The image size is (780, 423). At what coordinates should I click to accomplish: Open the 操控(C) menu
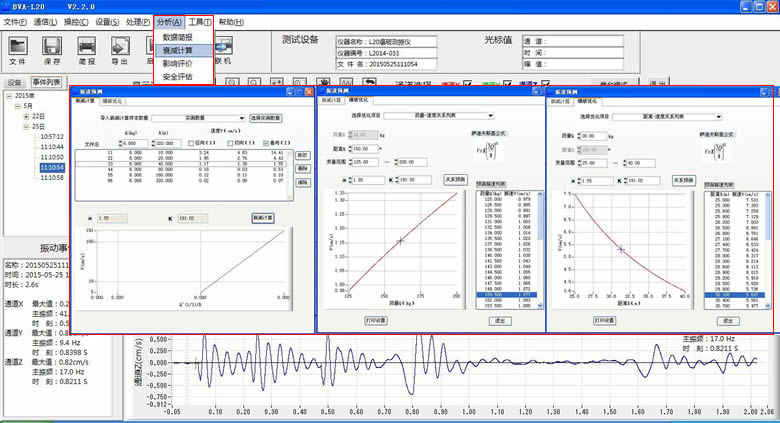(76, 22)
